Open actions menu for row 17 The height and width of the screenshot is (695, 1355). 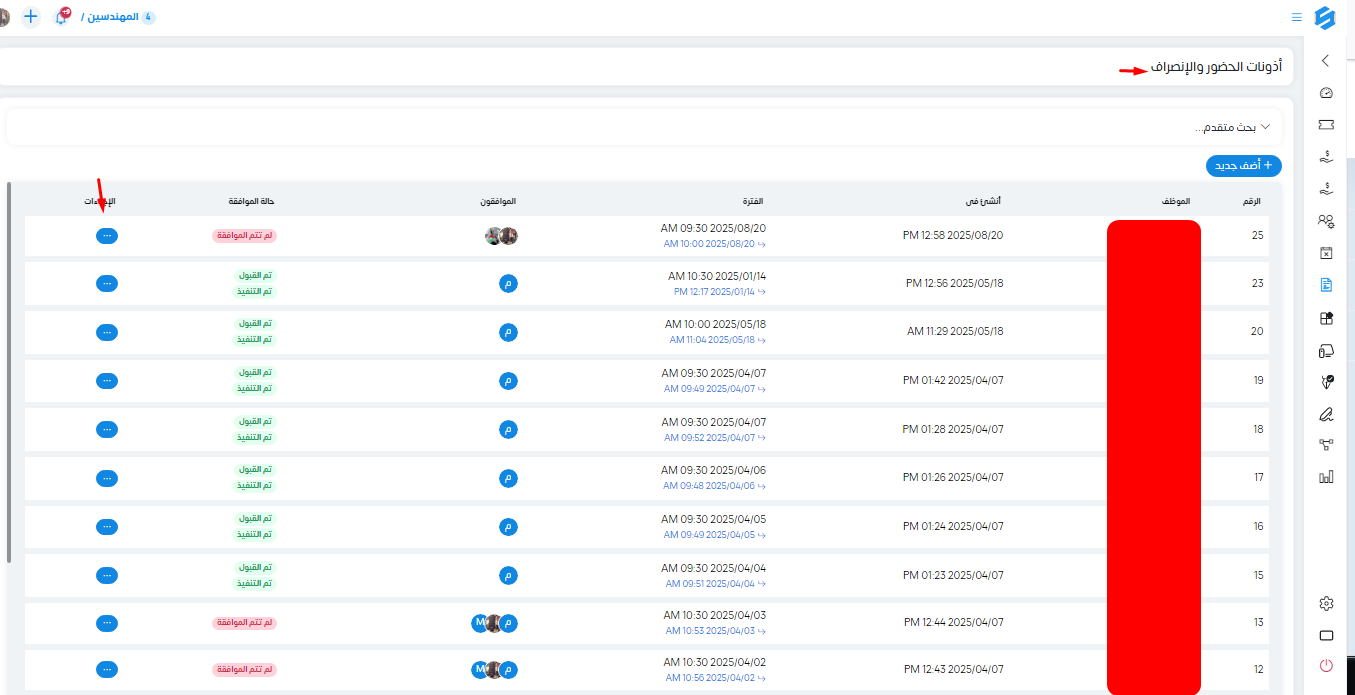(x=107, y=478)
